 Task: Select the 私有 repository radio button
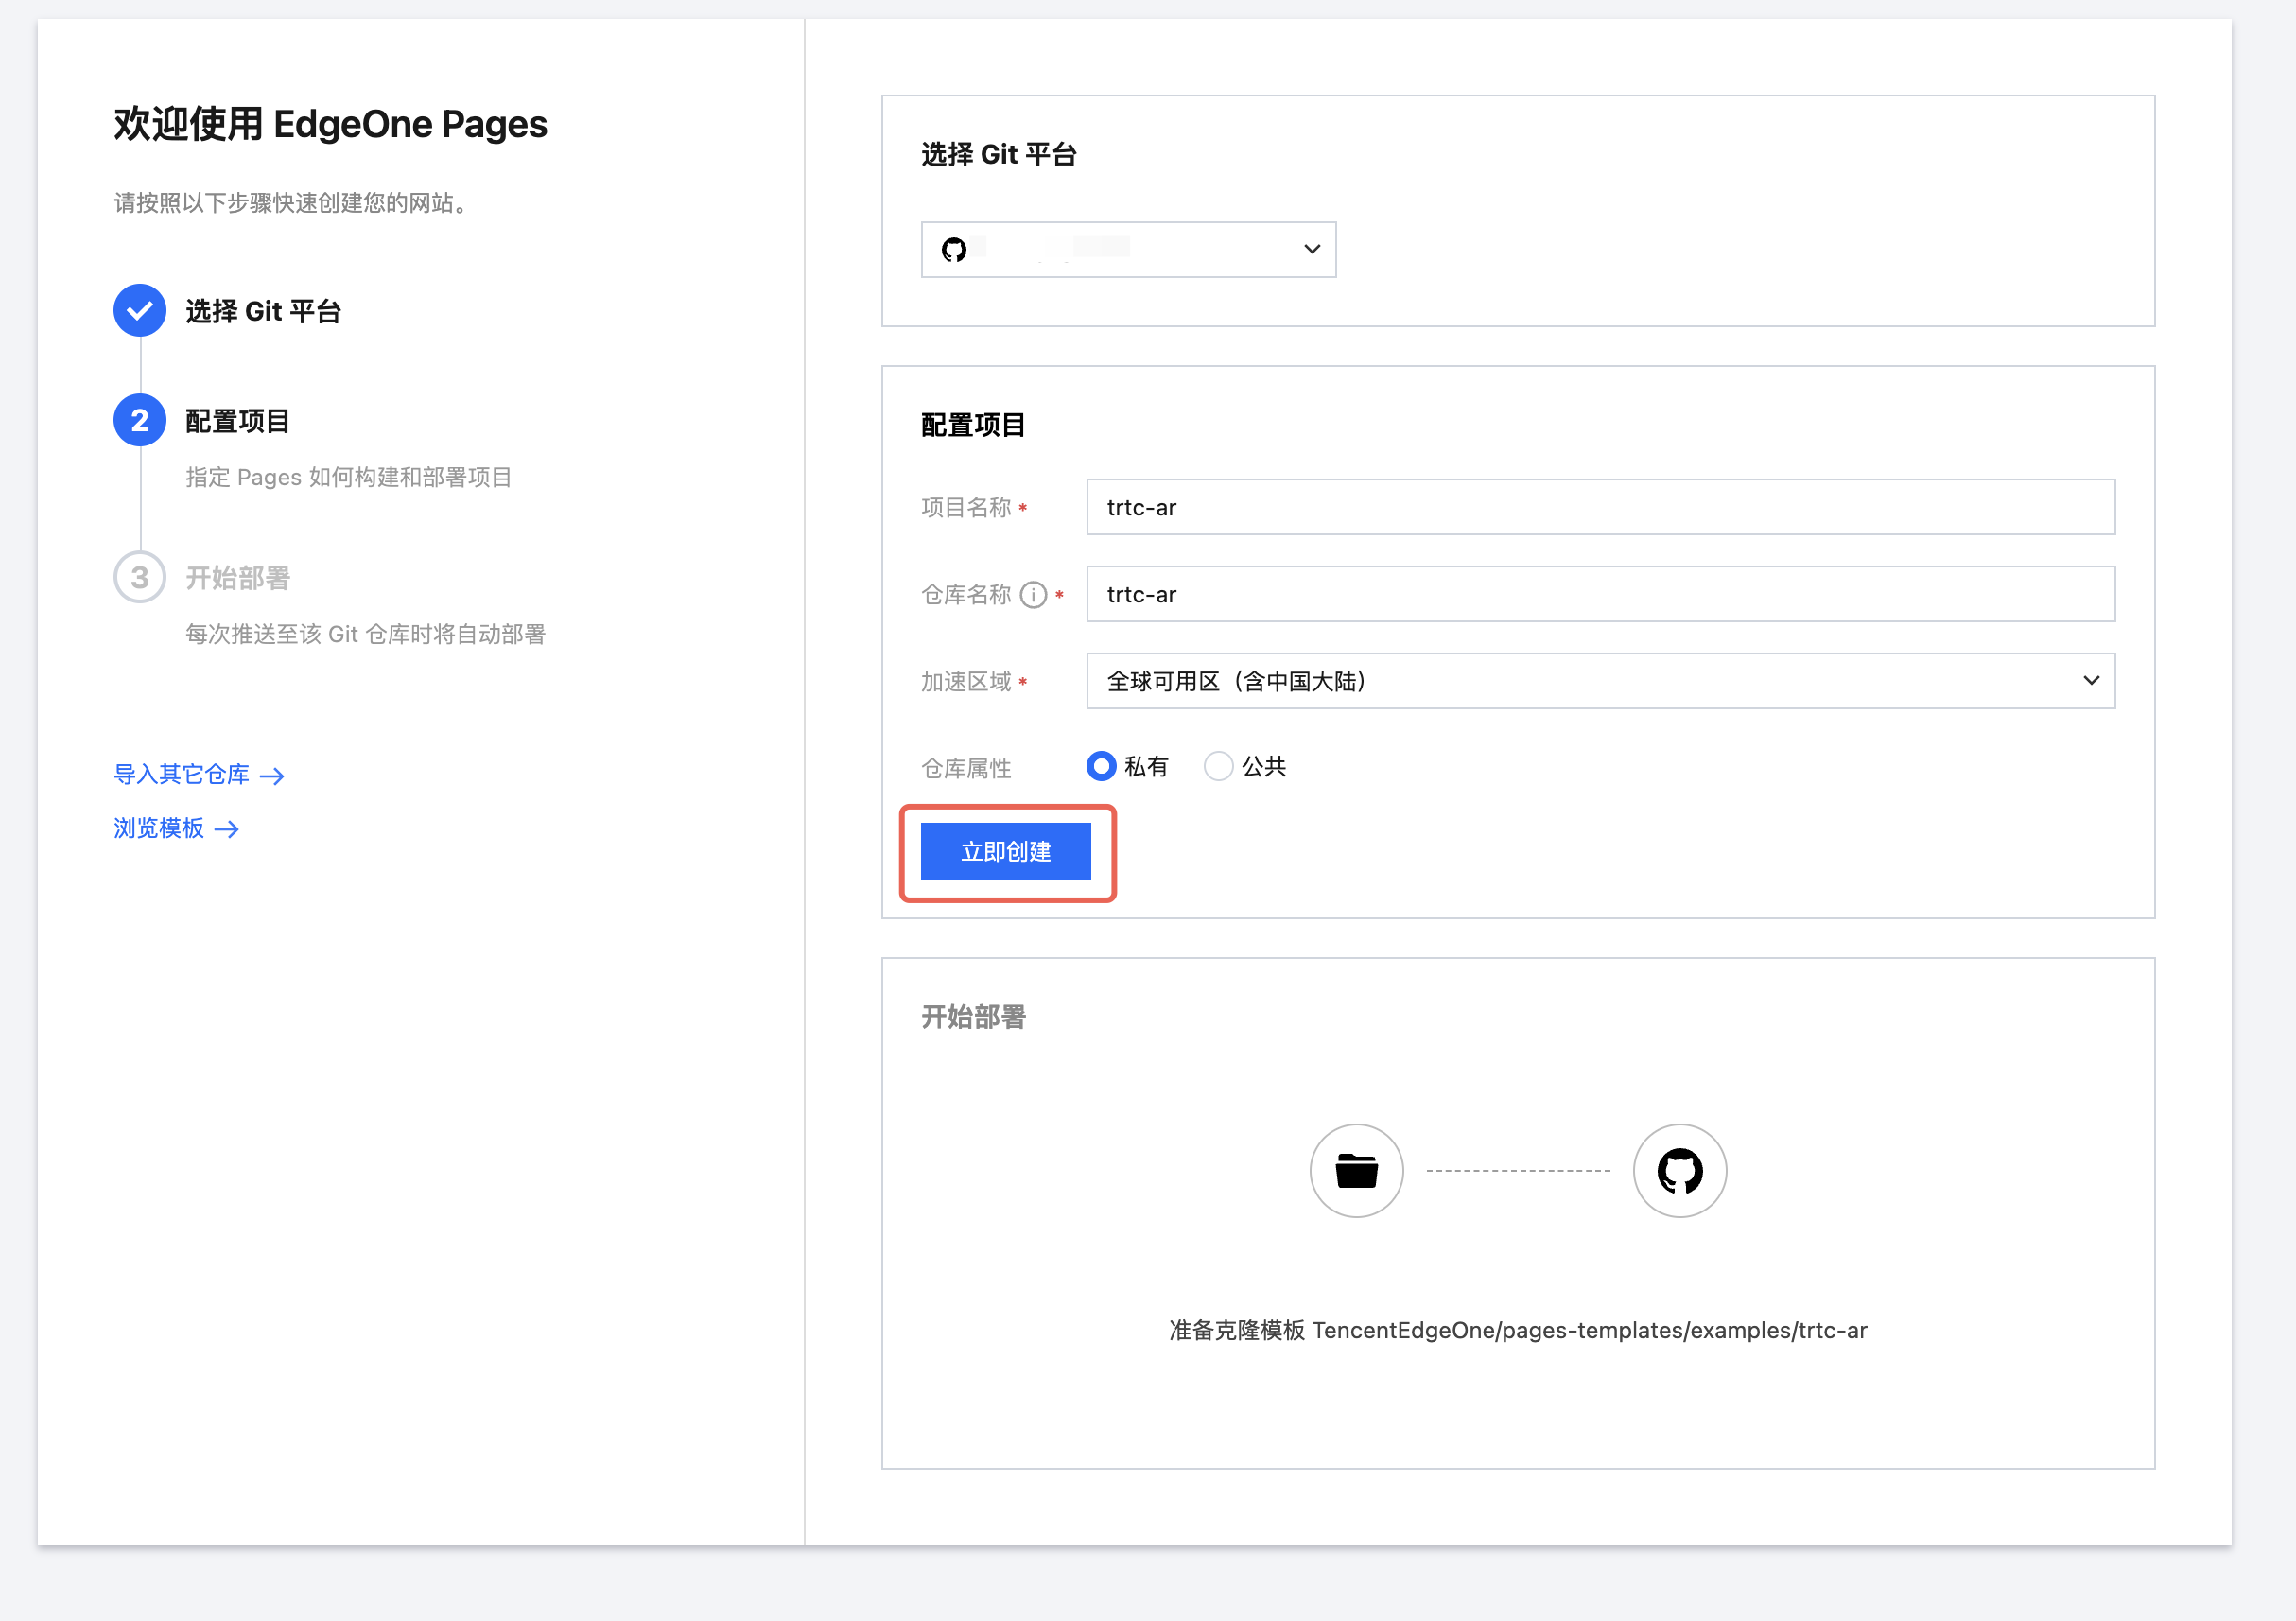[x=1101, y=766]
